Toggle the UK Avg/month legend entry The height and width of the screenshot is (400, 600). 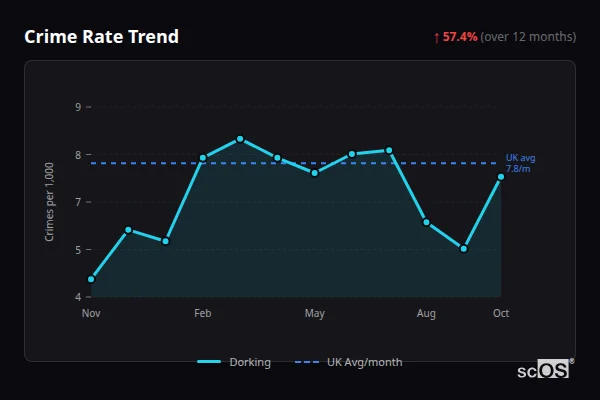349,362
